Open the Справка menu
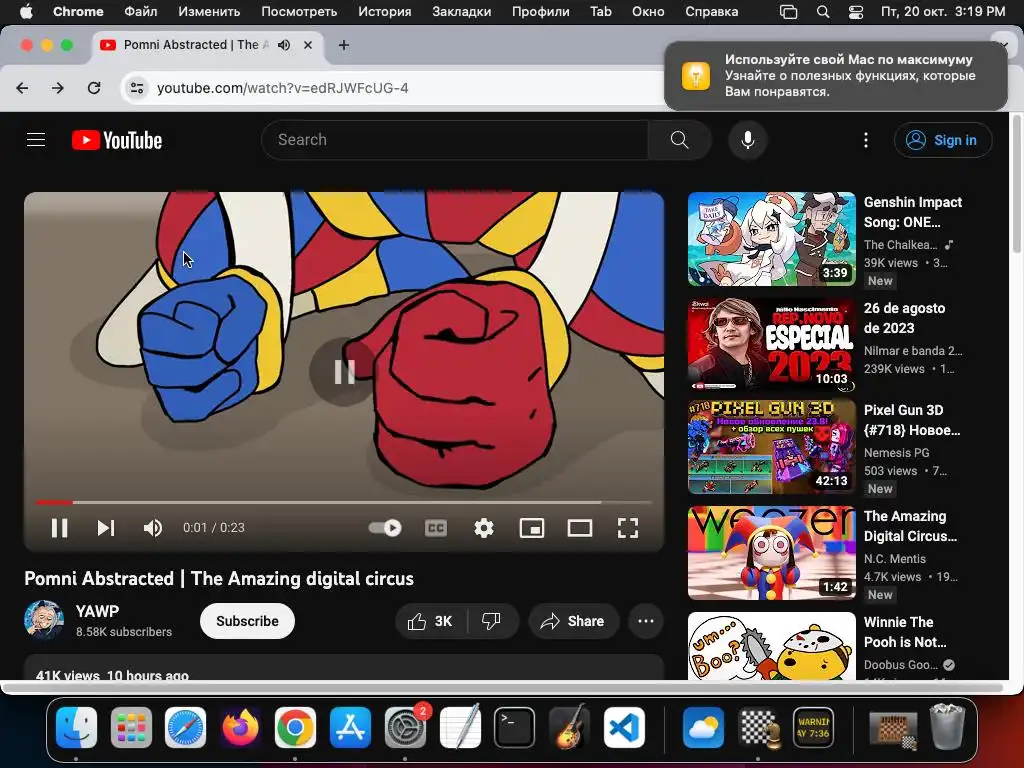 tap(712, 11)
